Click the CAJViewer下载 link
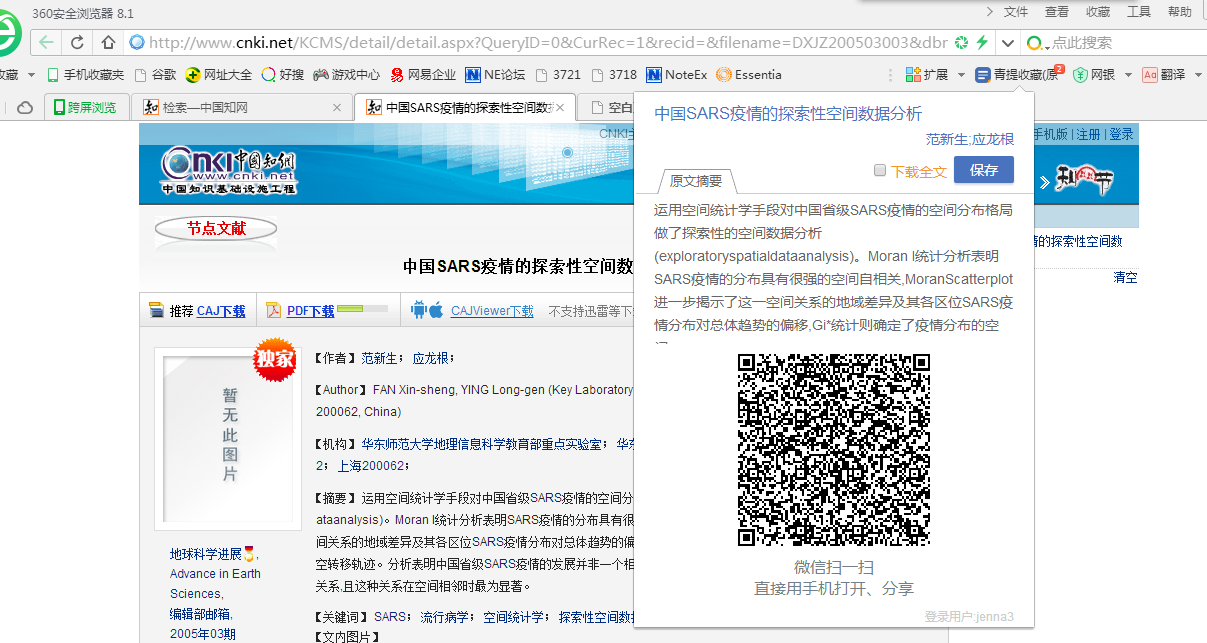The height and width of the screenshot is (643, 1207). (x=492, y=311)
